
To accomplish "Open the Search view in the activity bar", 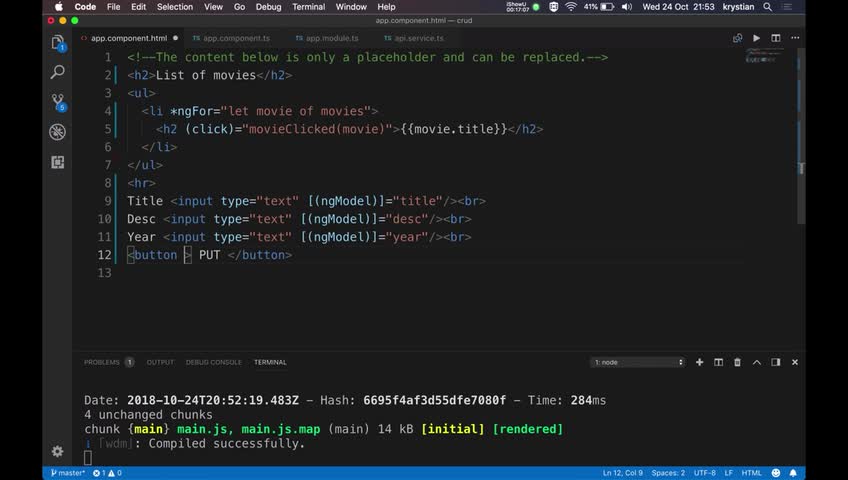I will point(58,72).
